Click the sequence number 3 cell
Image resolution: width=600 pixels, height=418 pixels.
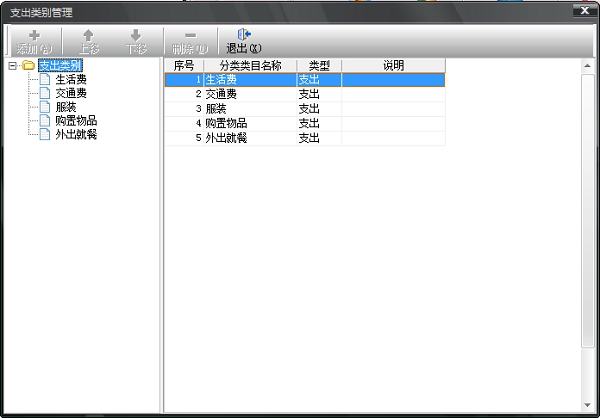184,109
